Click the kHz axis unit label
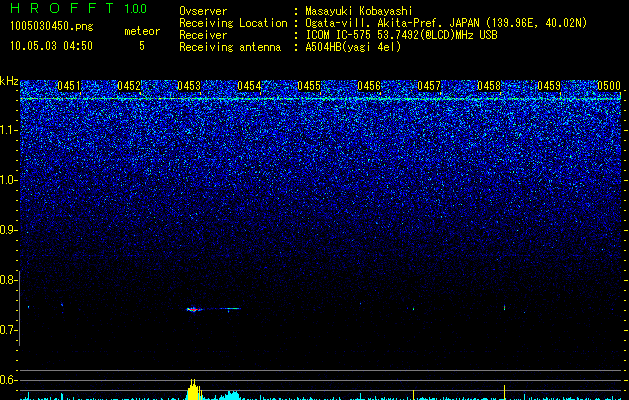 (x=9, y=81)
